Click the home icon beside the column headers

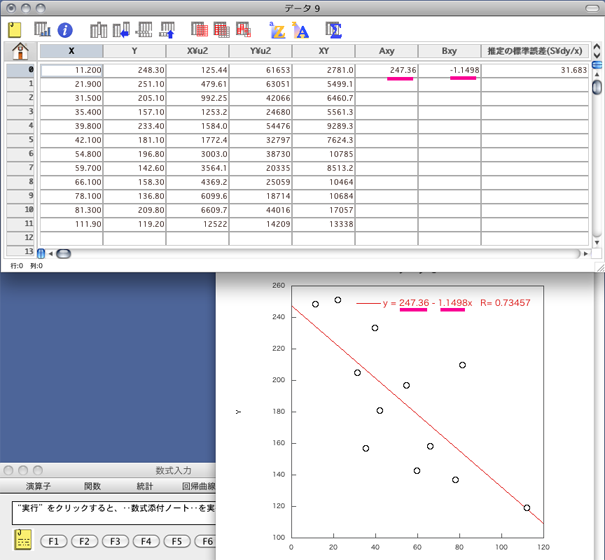18,51
